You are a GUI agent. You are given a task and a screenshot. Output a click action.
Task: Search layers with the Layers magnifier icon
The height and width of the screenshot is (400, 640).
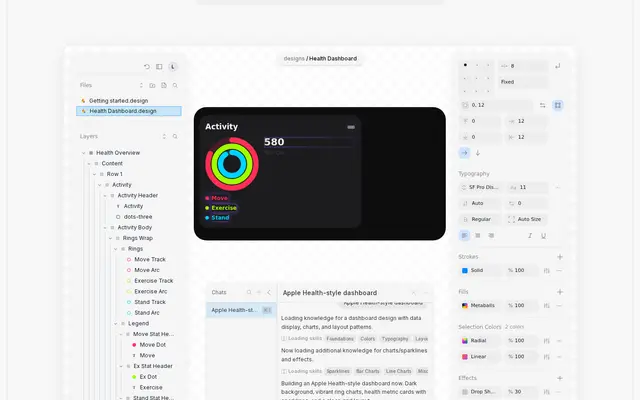(x=175, y=136)
